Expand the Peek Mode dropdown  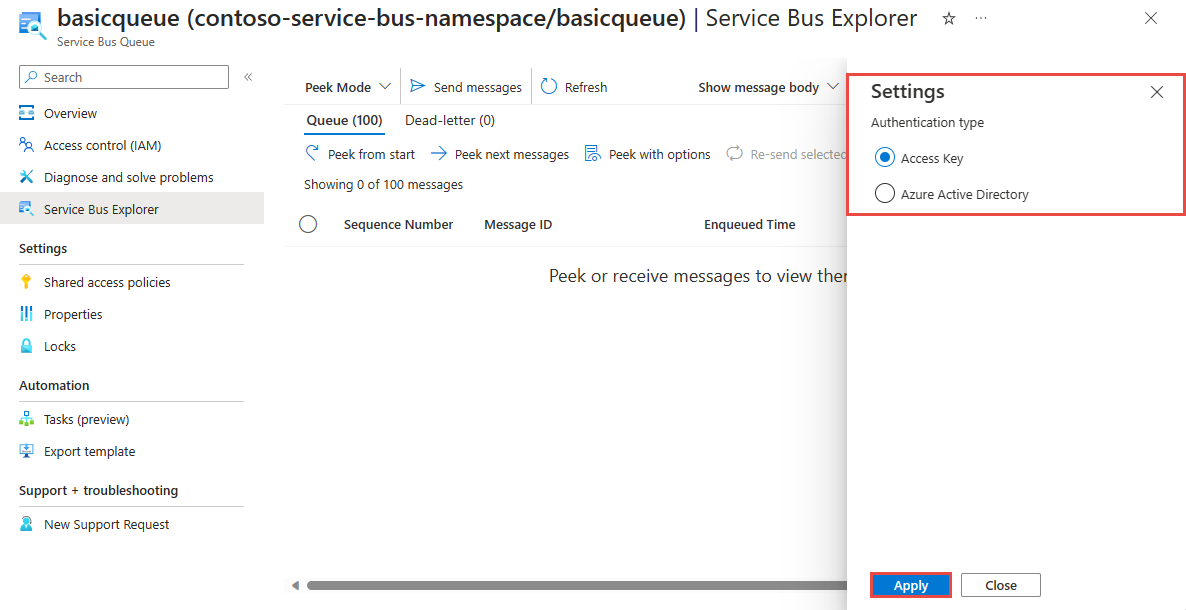point(348,87)
